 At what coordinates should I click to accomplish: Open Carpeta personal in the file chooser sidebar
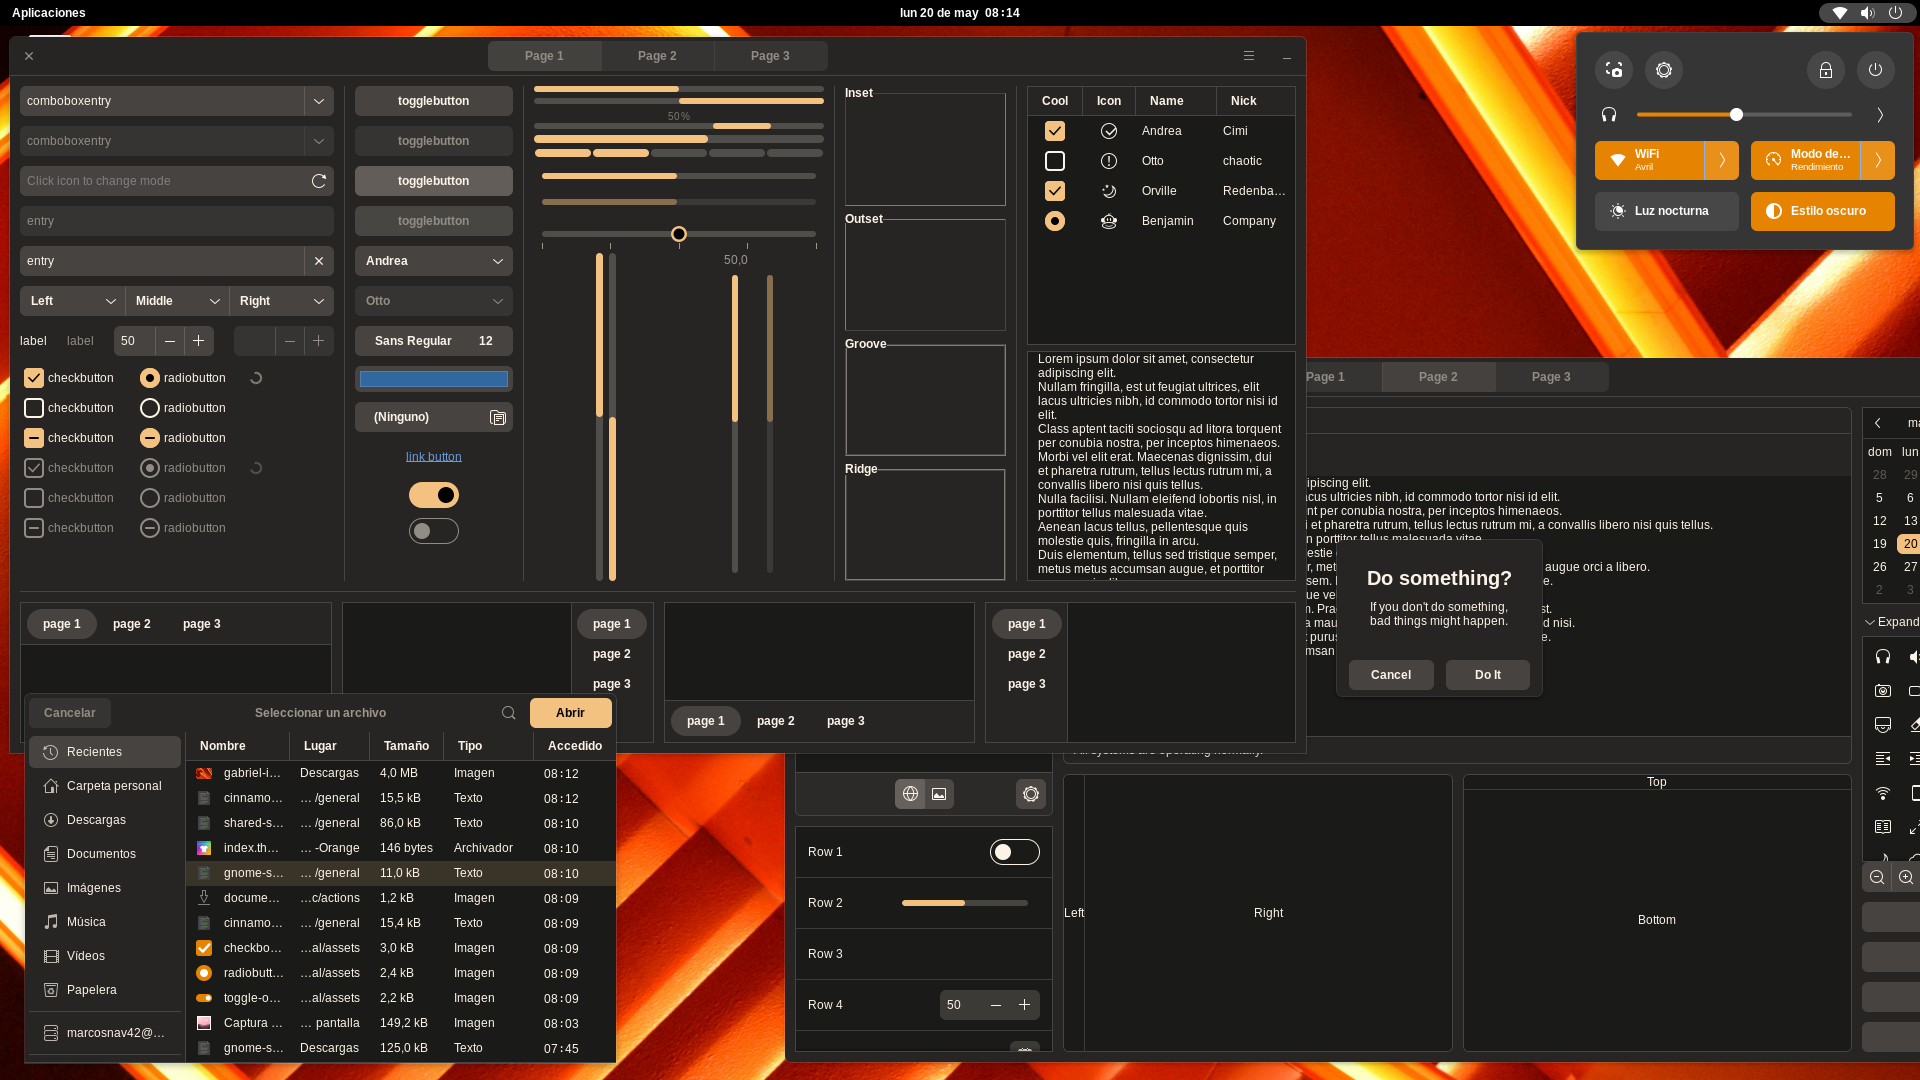tap(105, 786)
